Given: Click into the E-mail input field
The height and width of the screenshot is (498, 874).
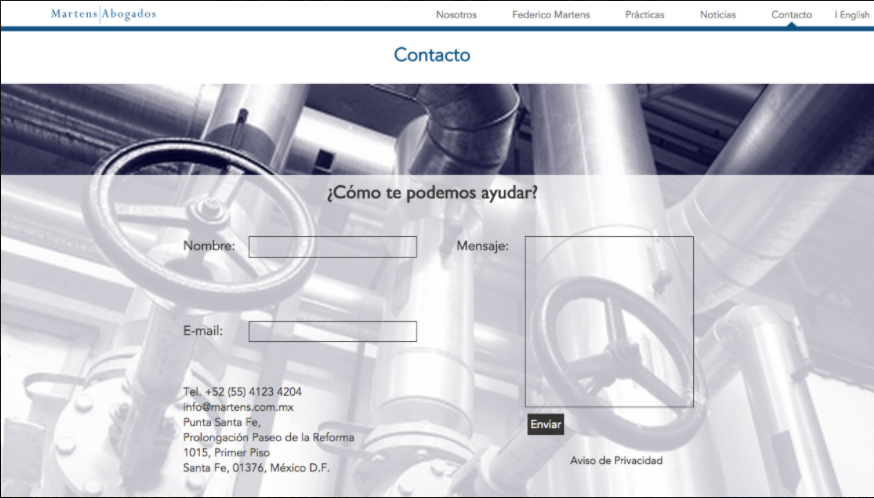Looking at the screenshot, I should point(332,331).
